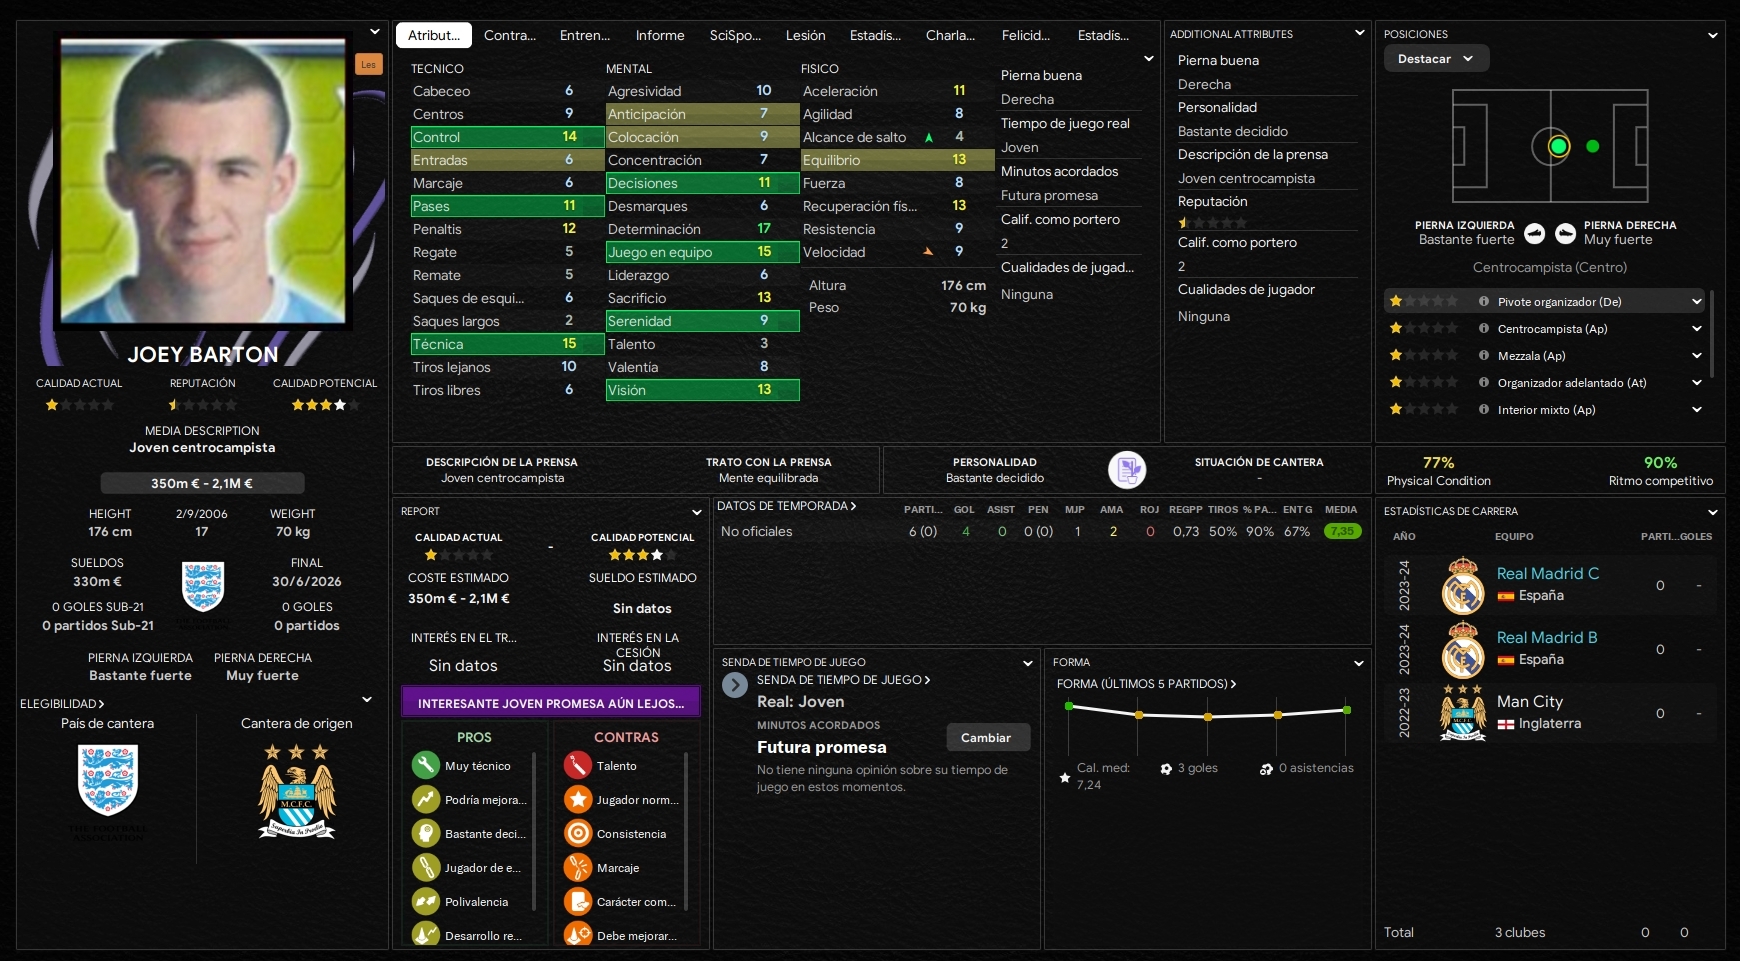Image resolution: width=1740 pixels, height=961 pixels.
Task: Click the info icon for Mezzala (Ap)
Action: point(1484,355)
